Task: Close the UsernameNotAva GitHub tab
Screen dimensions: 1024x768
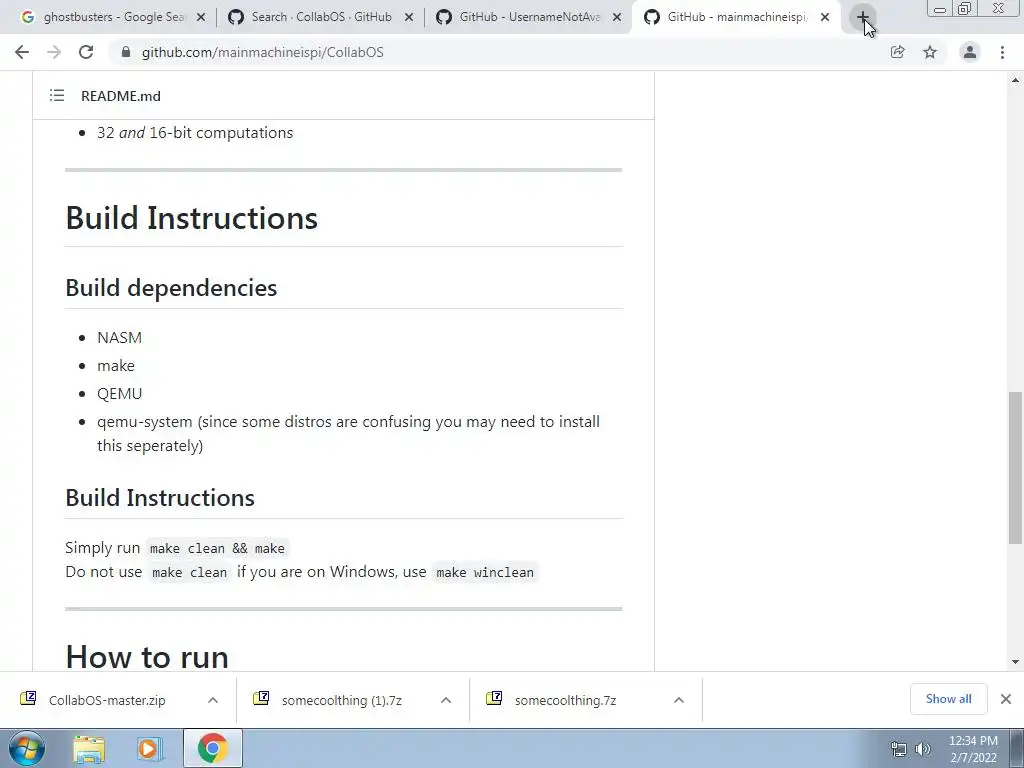Action: (616, 18)
